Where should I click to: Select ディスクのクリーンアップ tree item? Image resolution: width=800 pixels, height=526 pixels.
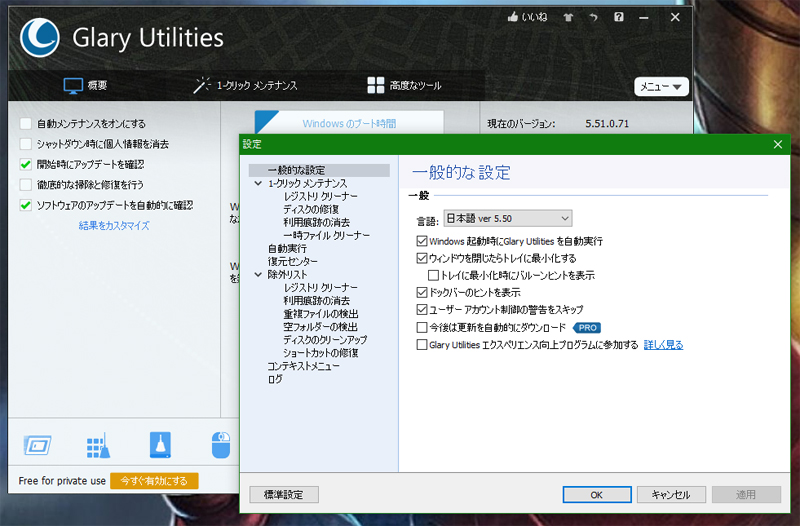[325, 340]
